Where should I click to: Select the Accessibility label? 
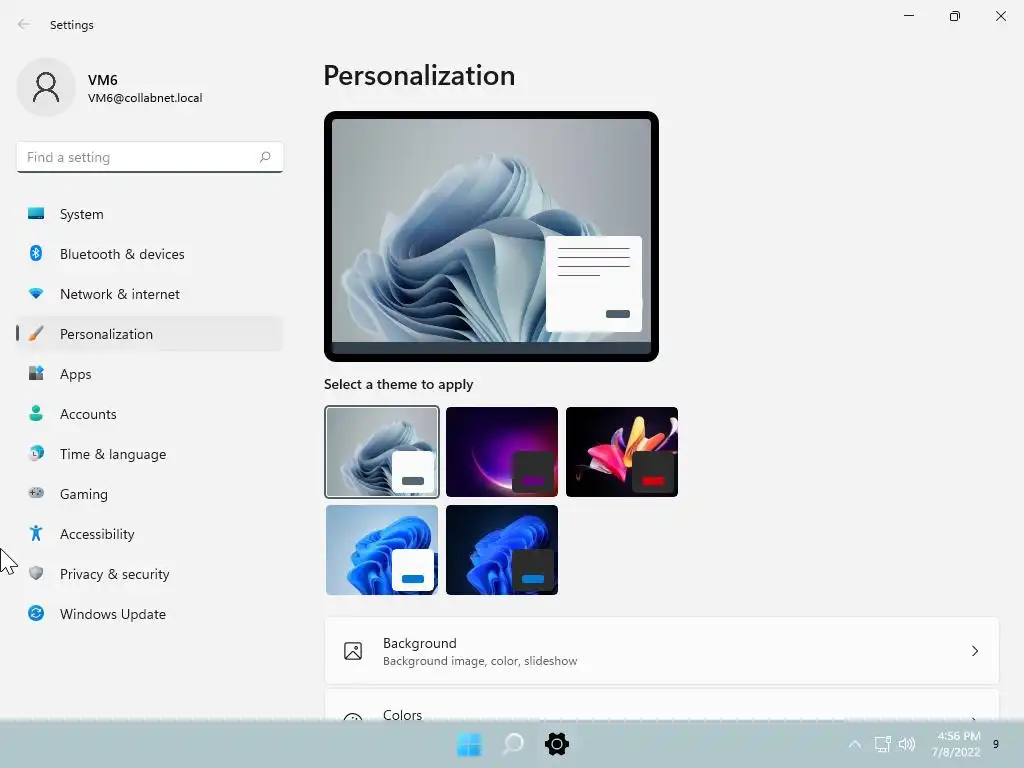97,534
